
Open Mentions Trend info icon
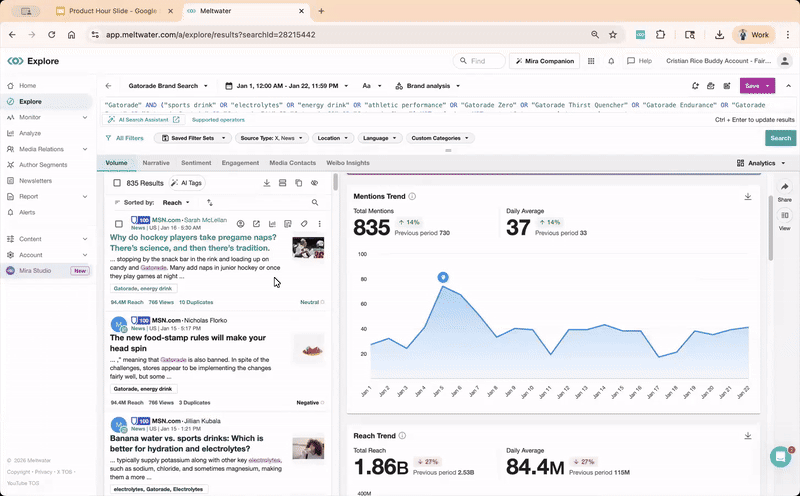pos(412,196)
